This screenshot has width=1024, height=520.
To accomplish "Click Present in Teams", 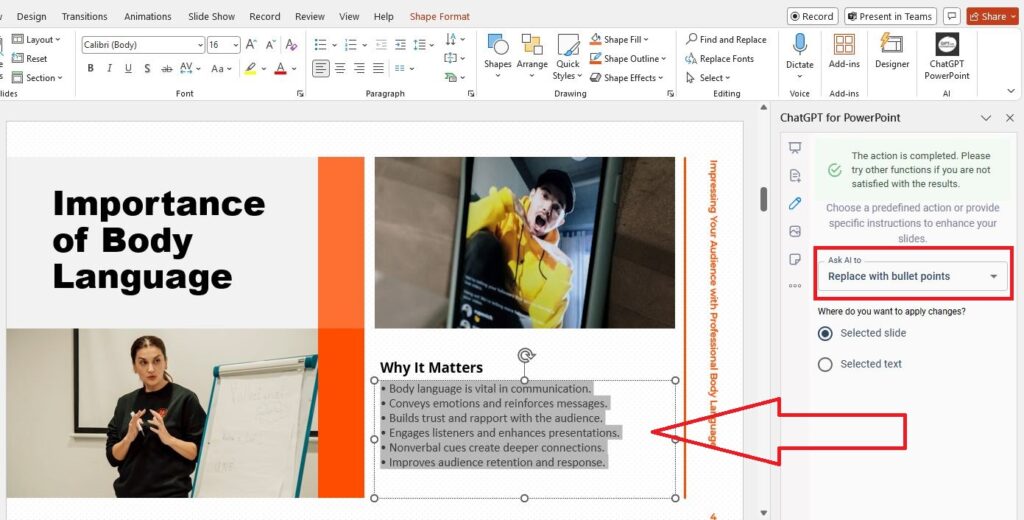I will click(x=890, y=16).
